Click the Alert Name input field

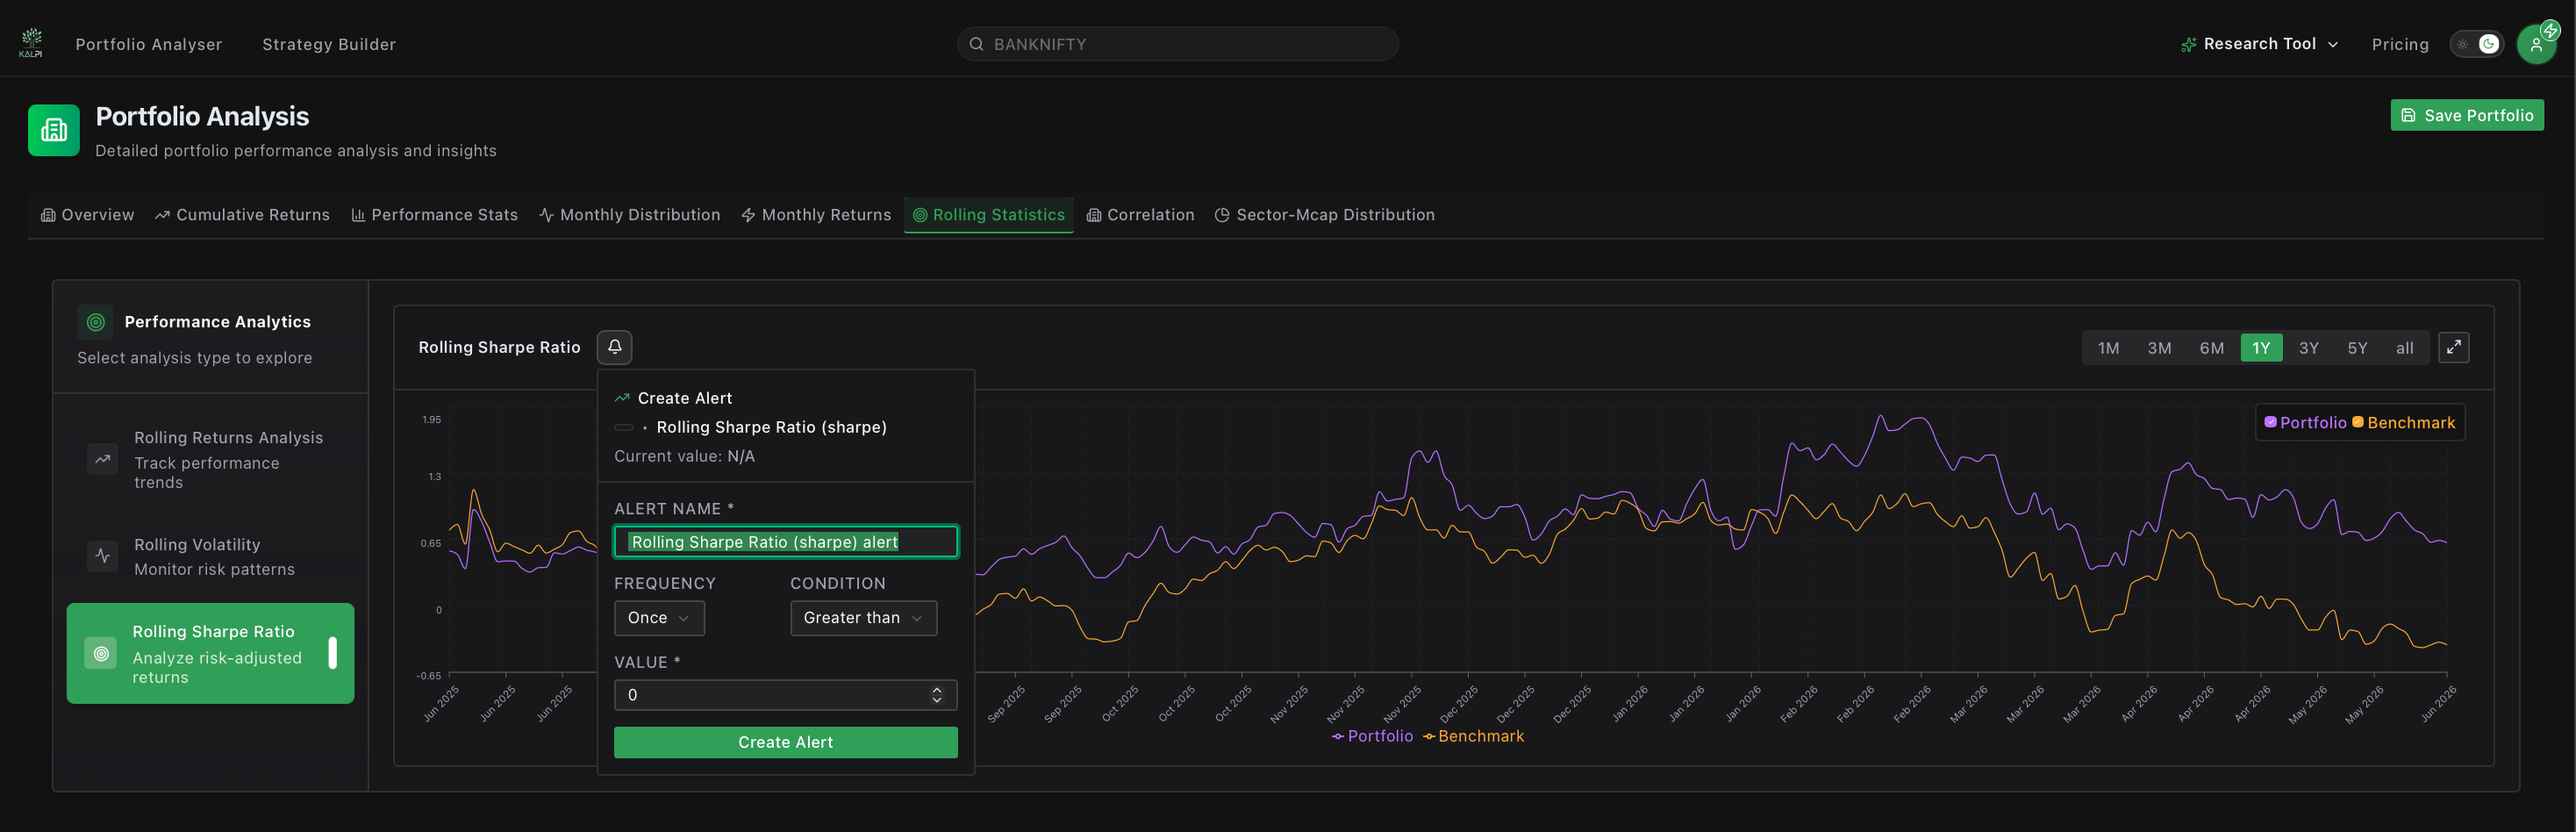point(785,542)
